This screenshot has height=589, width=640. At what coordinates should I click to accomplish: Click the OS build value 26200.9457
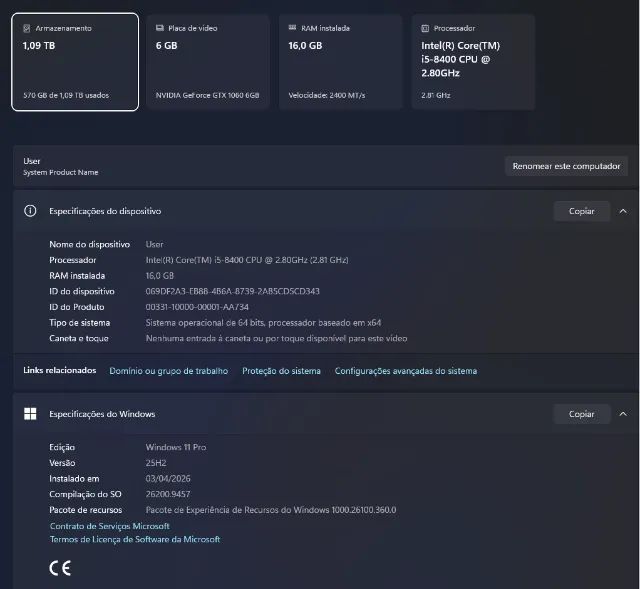pyautogui.click(x=168, y=494)
